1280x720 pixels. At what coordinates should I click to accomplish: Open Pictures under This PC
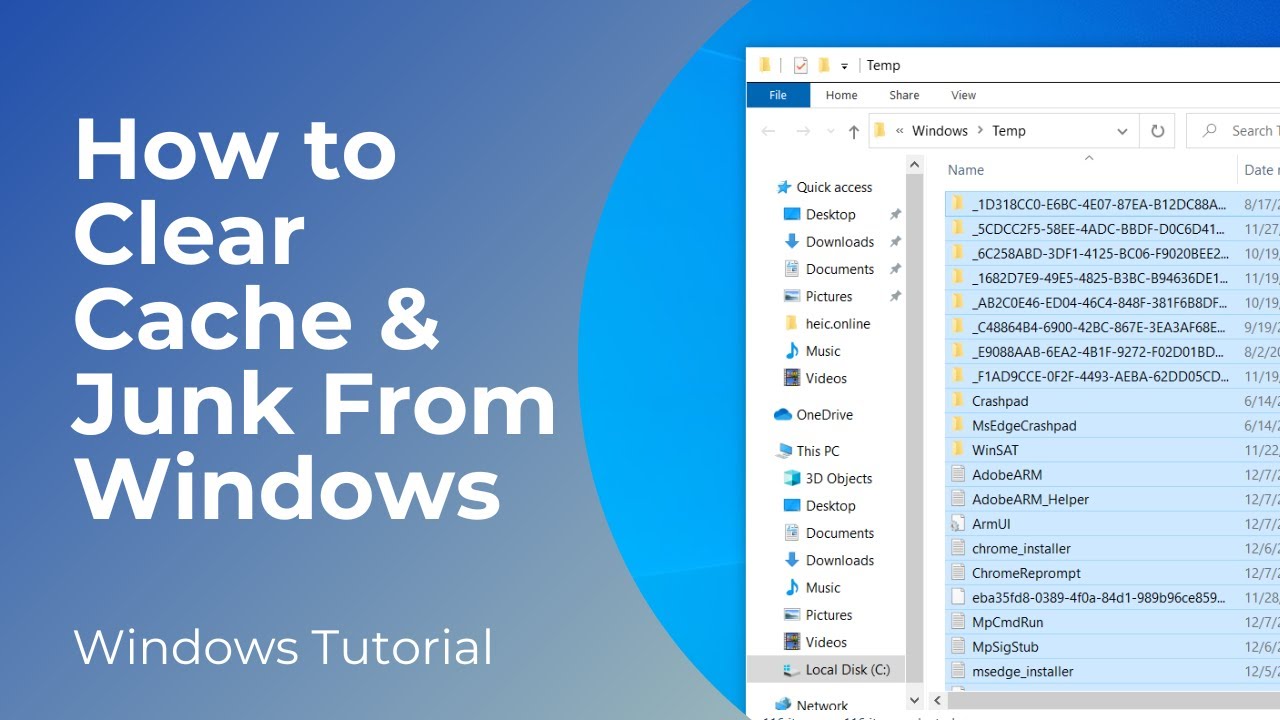tap(829, 615)
